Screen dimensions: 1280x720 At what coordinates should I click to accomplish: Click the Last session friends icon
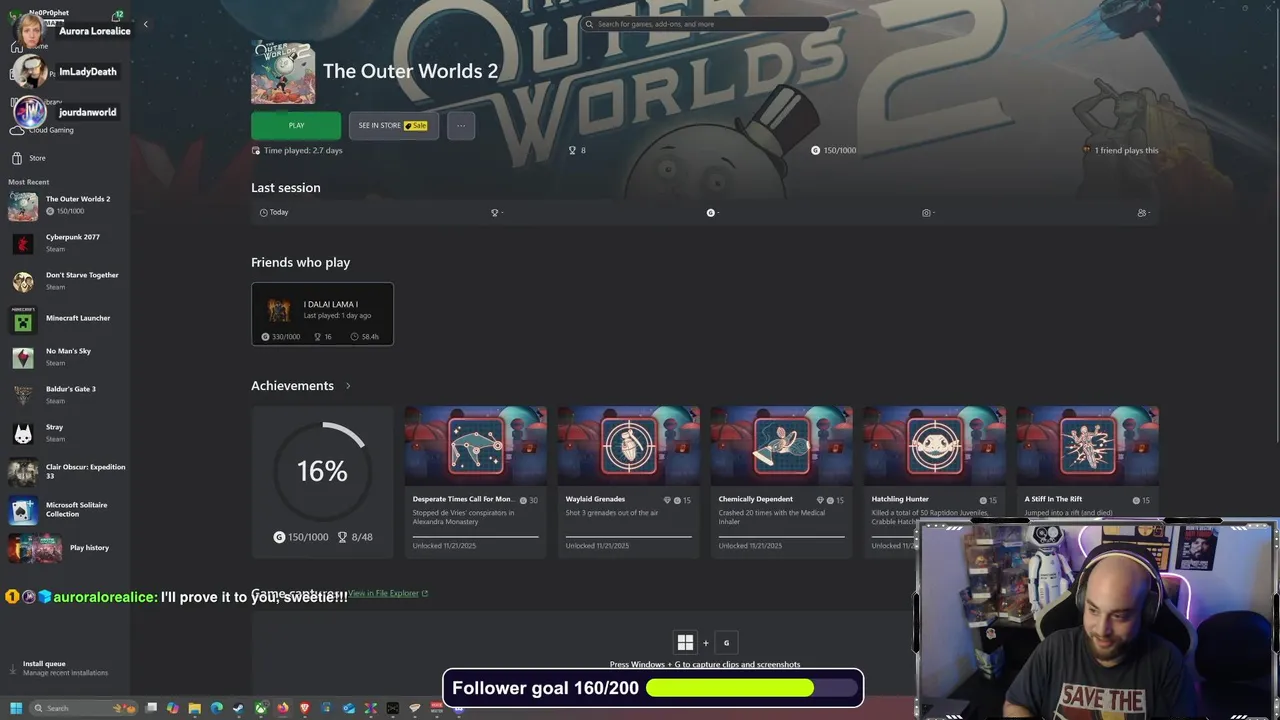click(1142, 213)
